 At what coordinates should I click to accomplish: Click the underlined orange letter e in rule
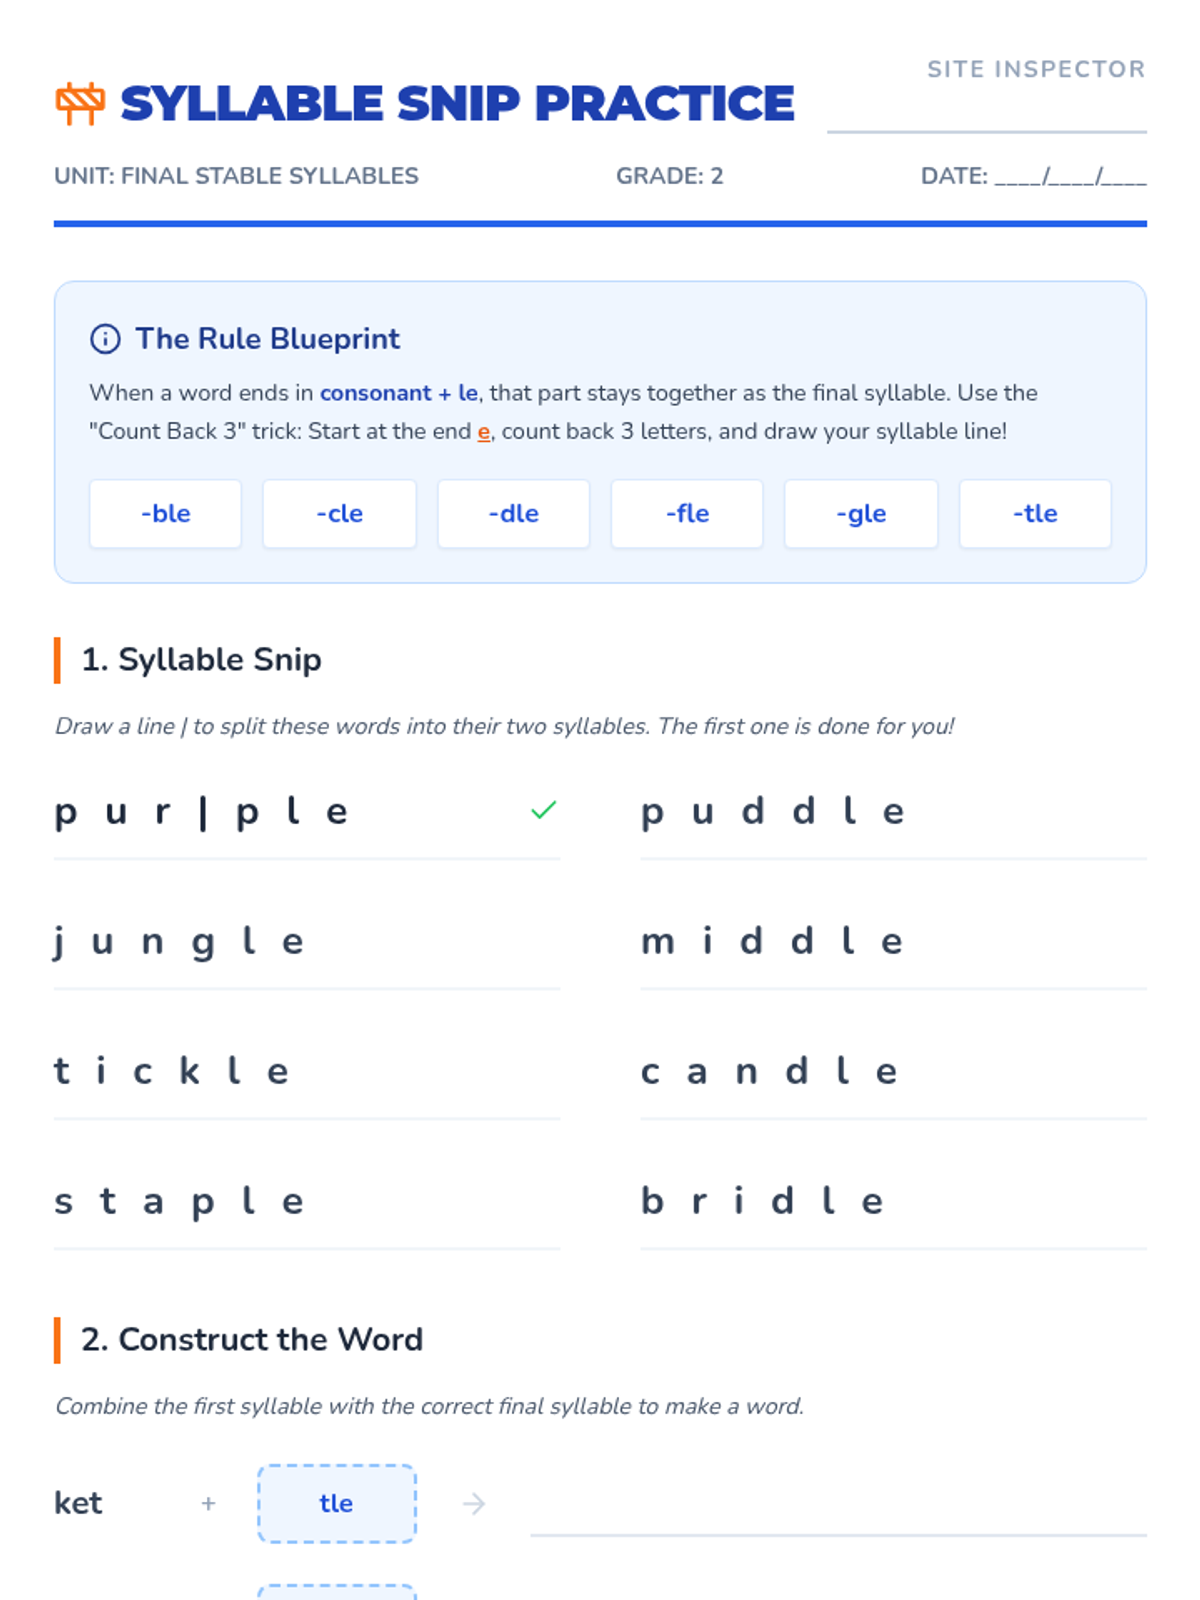pos(483,432)
